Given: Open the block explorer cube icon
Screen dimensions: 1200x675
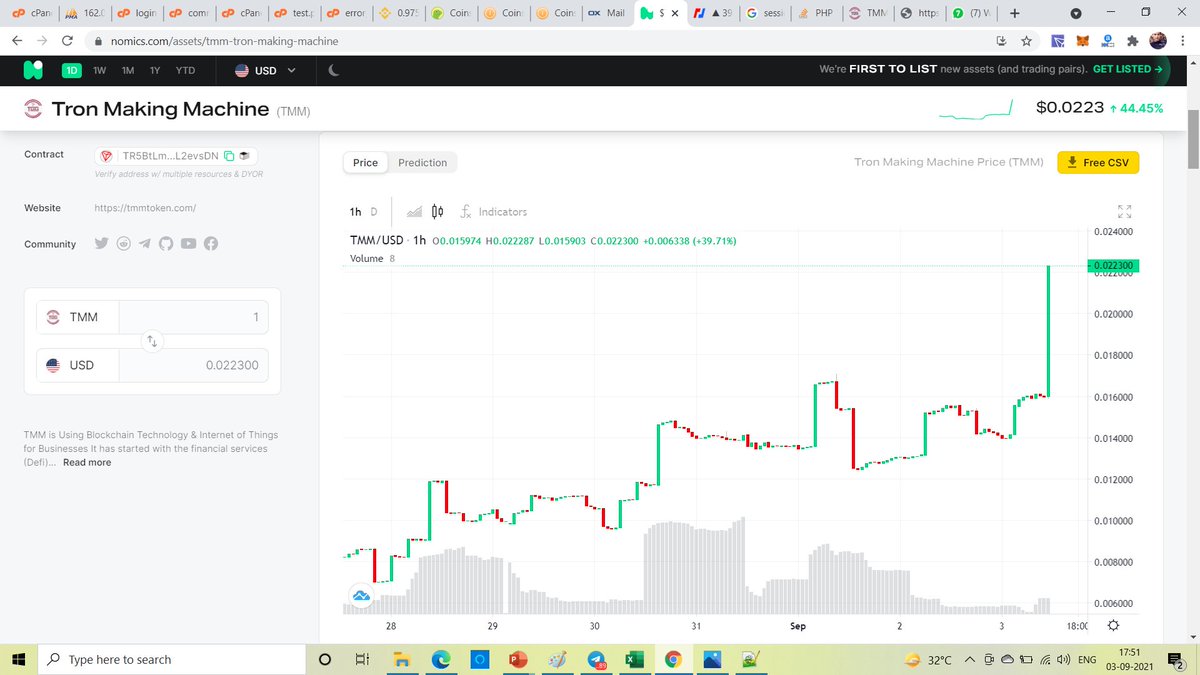Looking at the screenshot, I should pos(244,156).
